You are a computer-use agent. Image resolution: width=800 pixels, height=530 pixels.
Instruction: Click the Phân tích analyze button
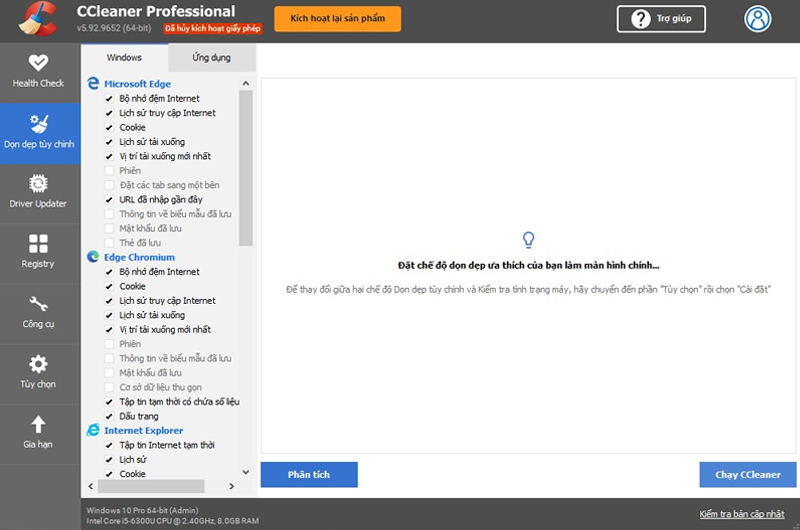[x=309, y=475]
